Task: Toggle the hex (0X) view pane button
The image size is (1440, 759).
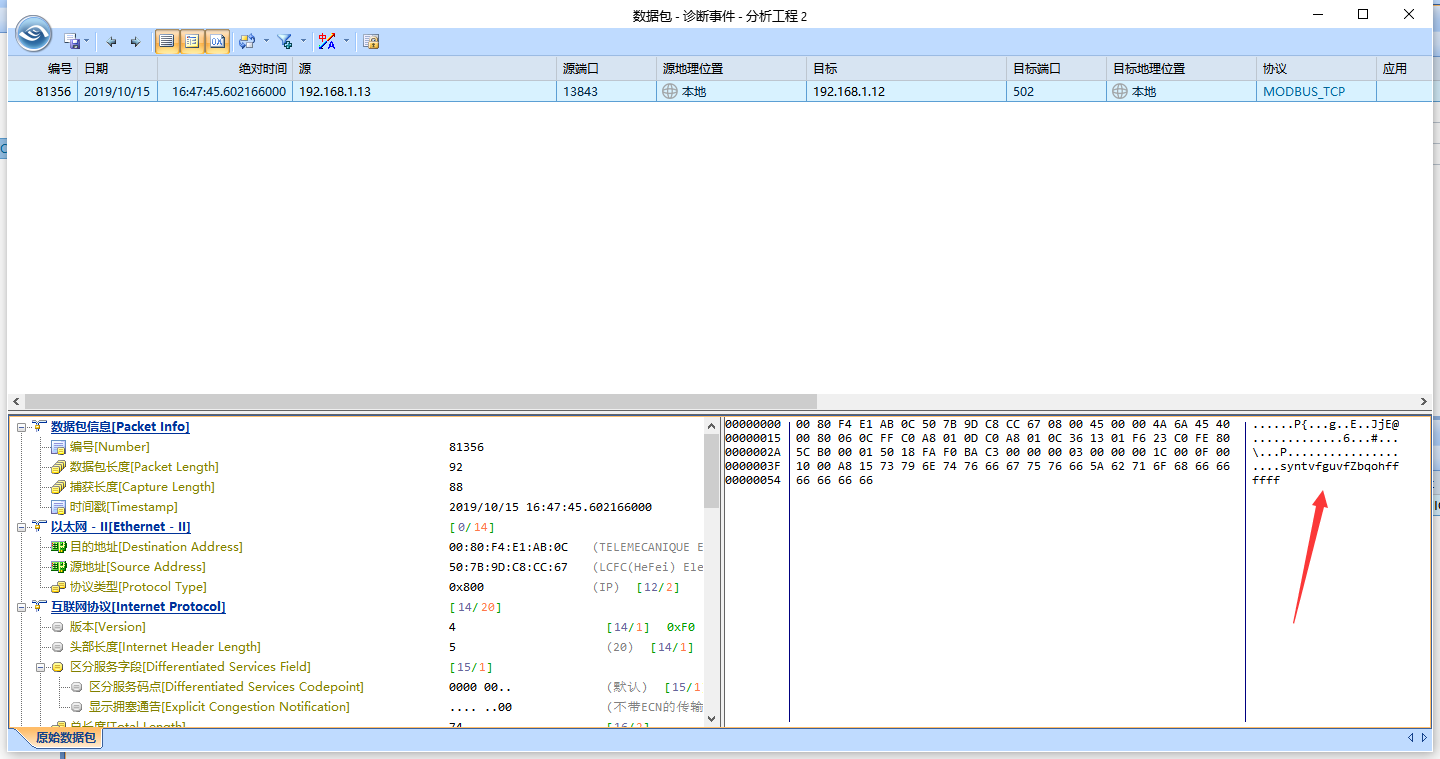Action: tap(217, 41)
